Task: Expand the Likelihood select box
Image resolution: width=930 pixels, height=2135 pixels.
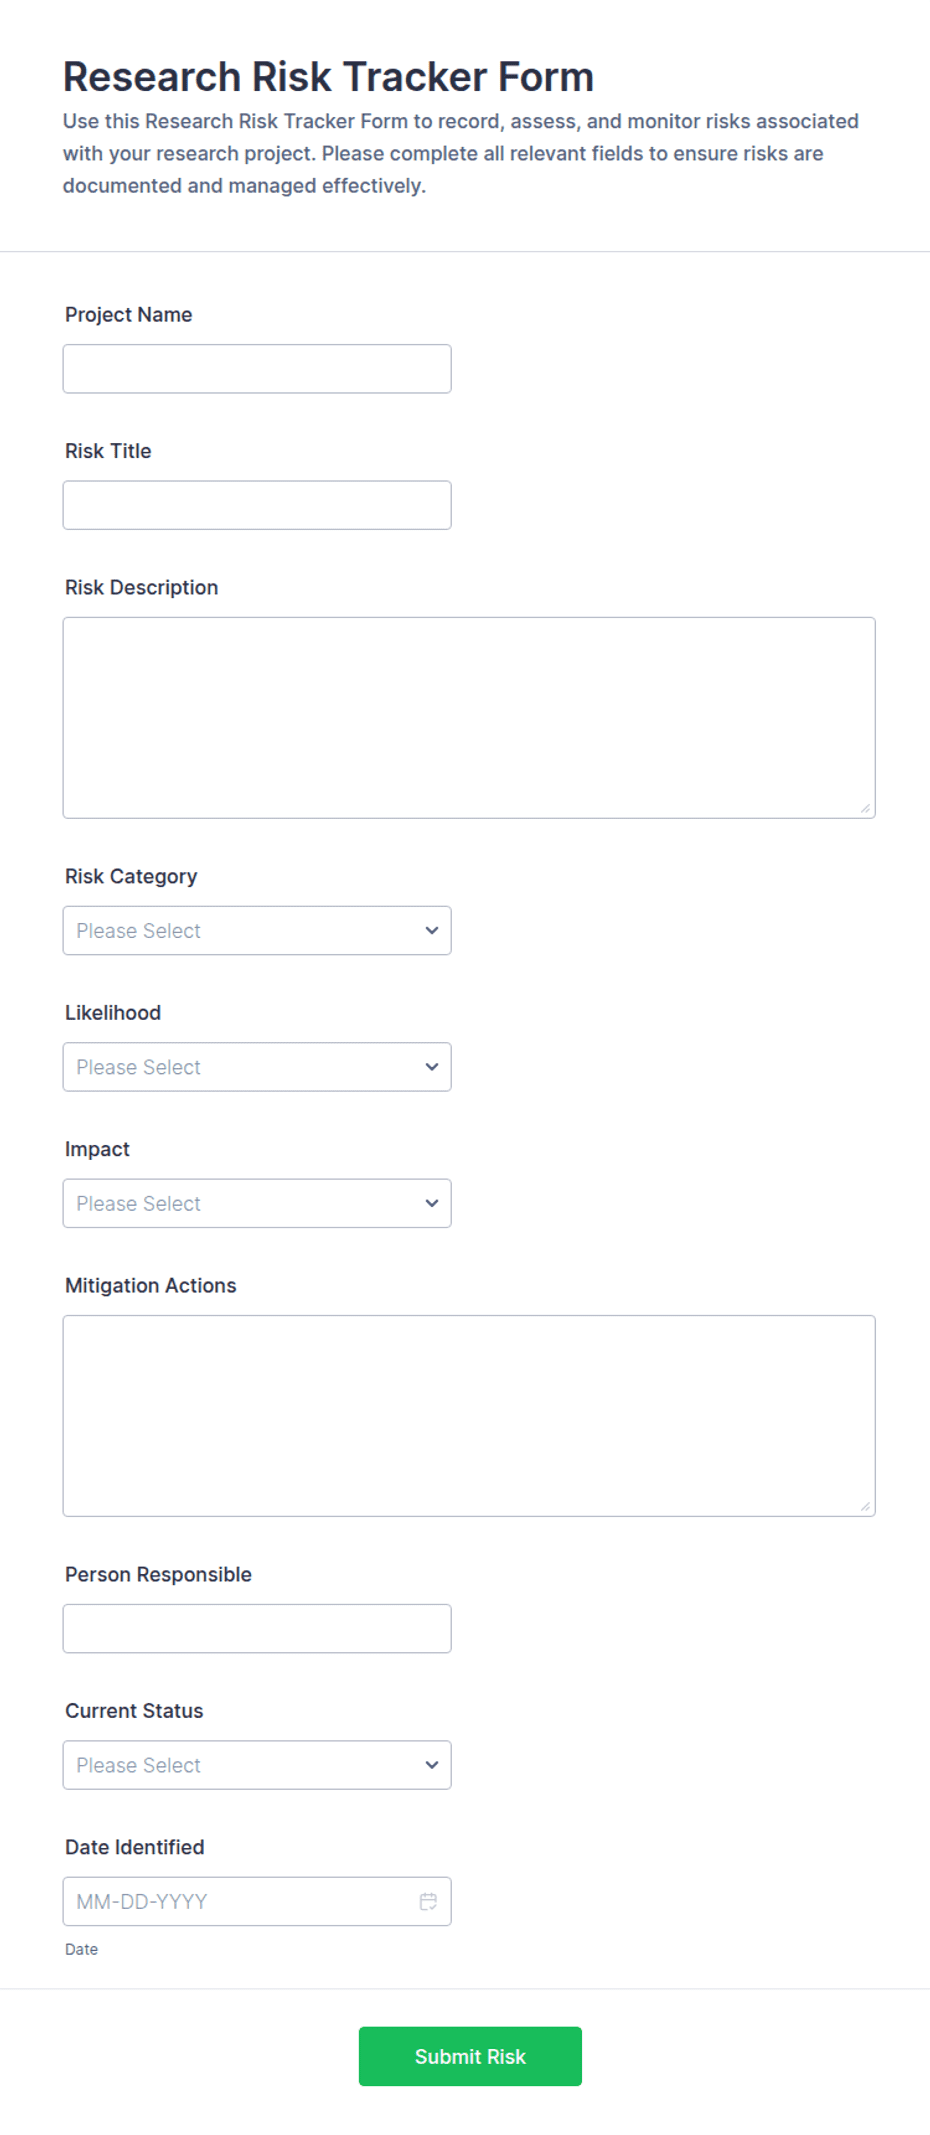Action: coord(257,1067)
